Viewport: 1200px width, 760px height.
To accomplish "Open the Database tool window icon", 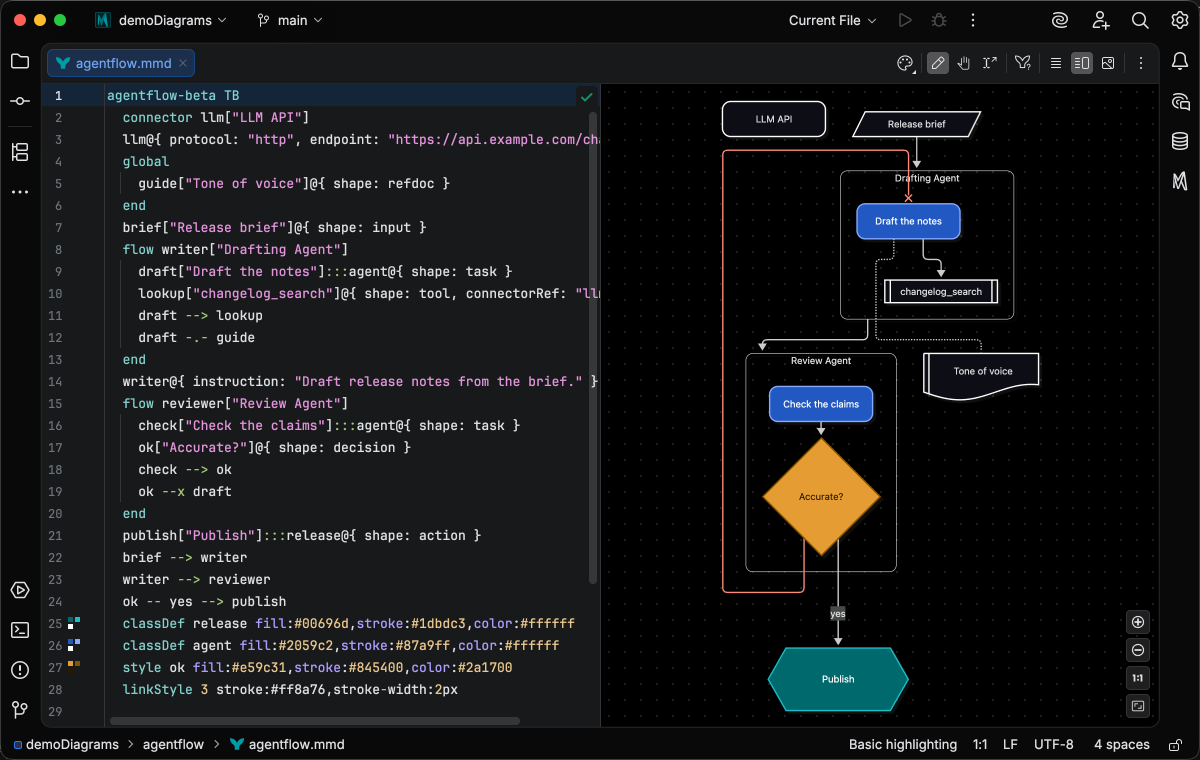I will click(x=1180, y=141).
